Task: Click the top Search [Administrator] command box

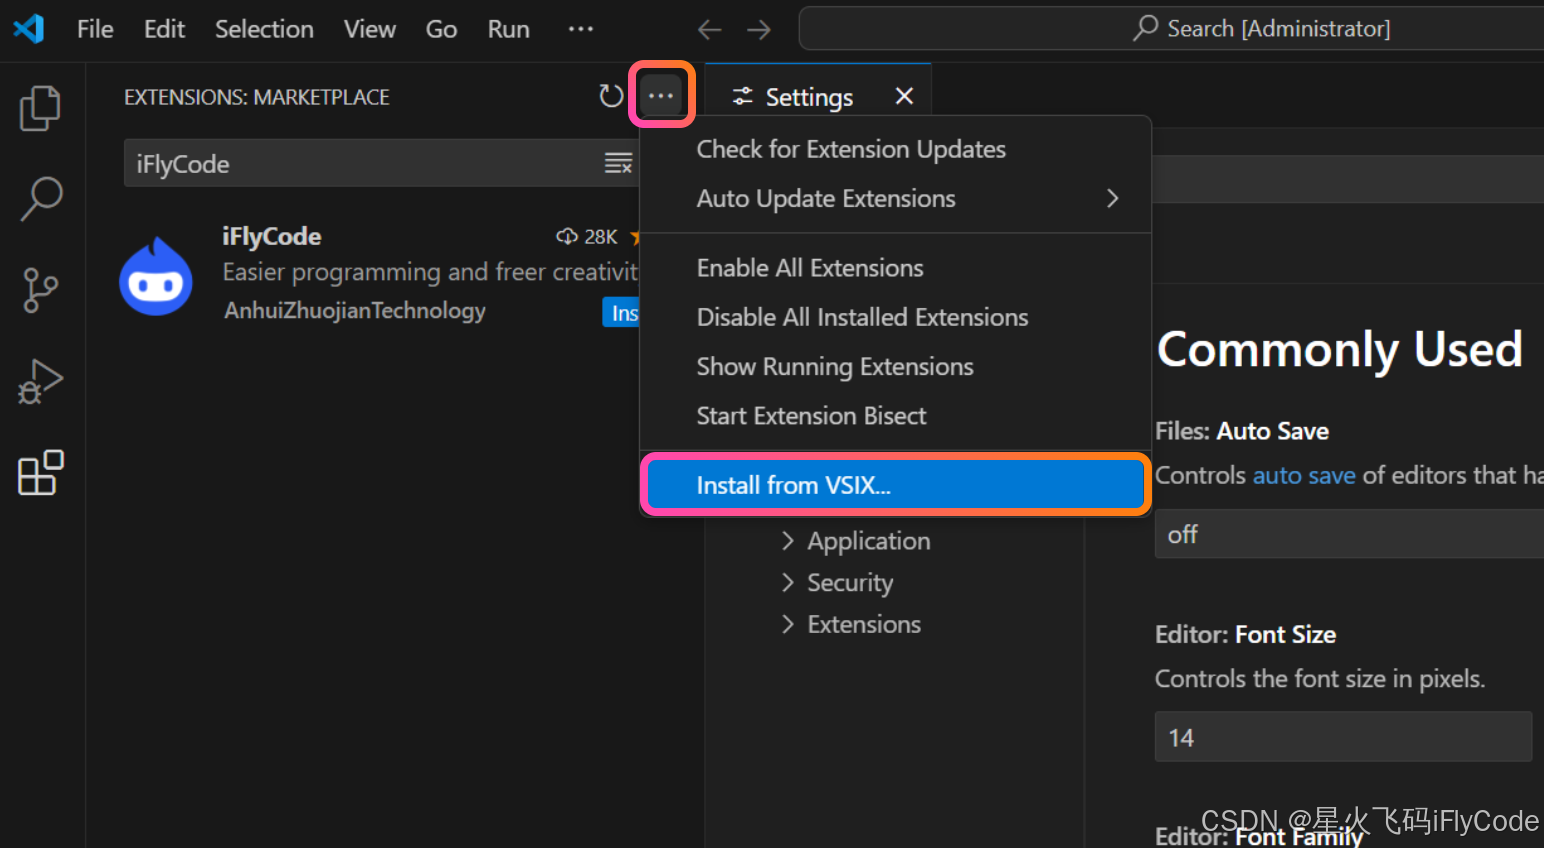Action: [x=1171, y=28]
